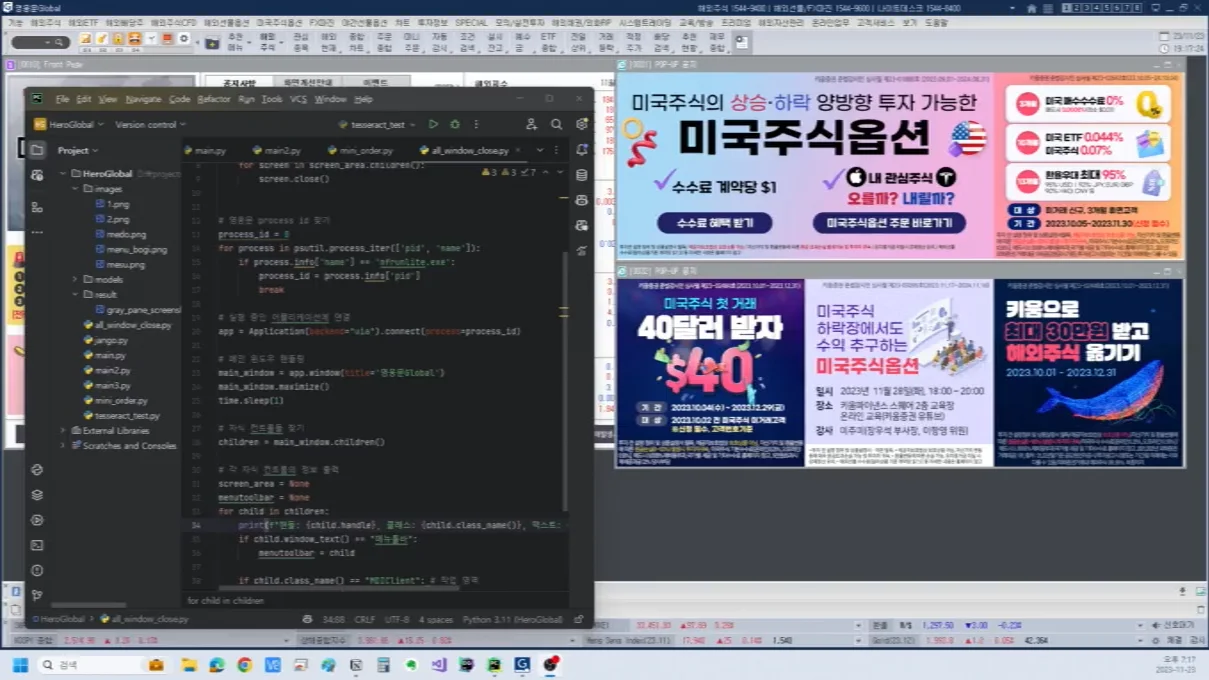Open tesseract_test run configuration dropdown
Image resolution: width=1209 pixels, height=680 pixels.
[376, 124]
